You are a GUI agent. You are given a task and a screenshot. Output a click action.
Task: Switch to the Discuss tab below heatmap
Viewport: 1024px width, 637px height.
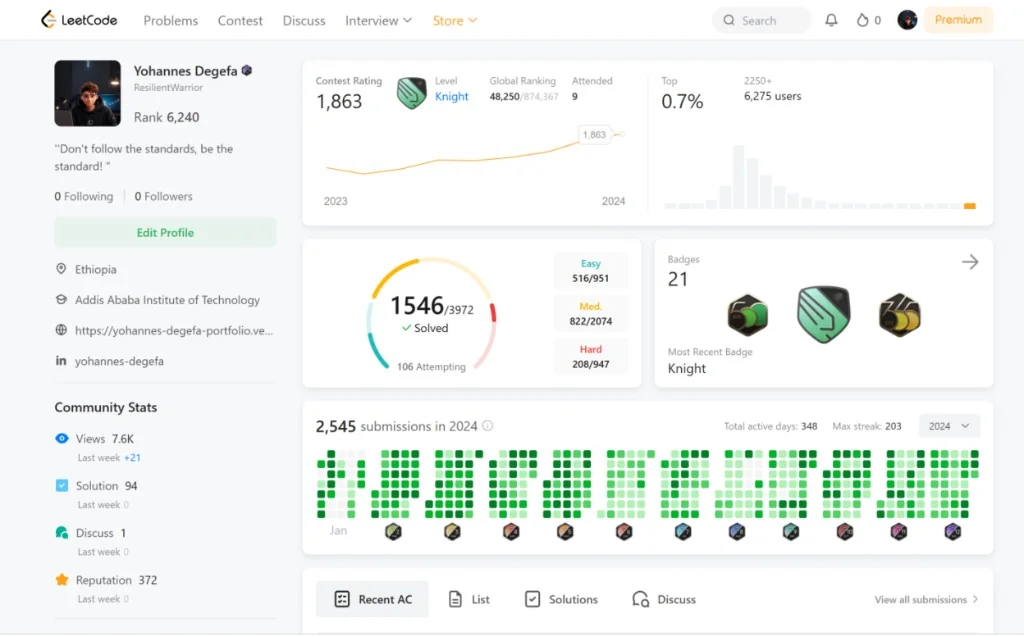tap(664, 599)
